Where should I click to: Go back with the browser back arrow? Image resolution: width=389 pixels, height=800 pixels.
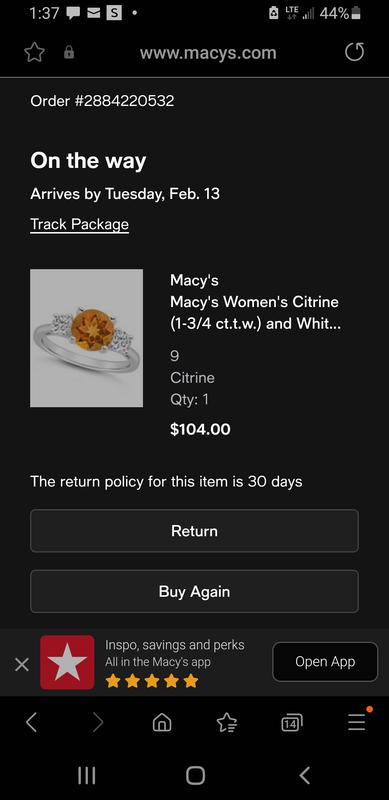[x=32, y=722]
